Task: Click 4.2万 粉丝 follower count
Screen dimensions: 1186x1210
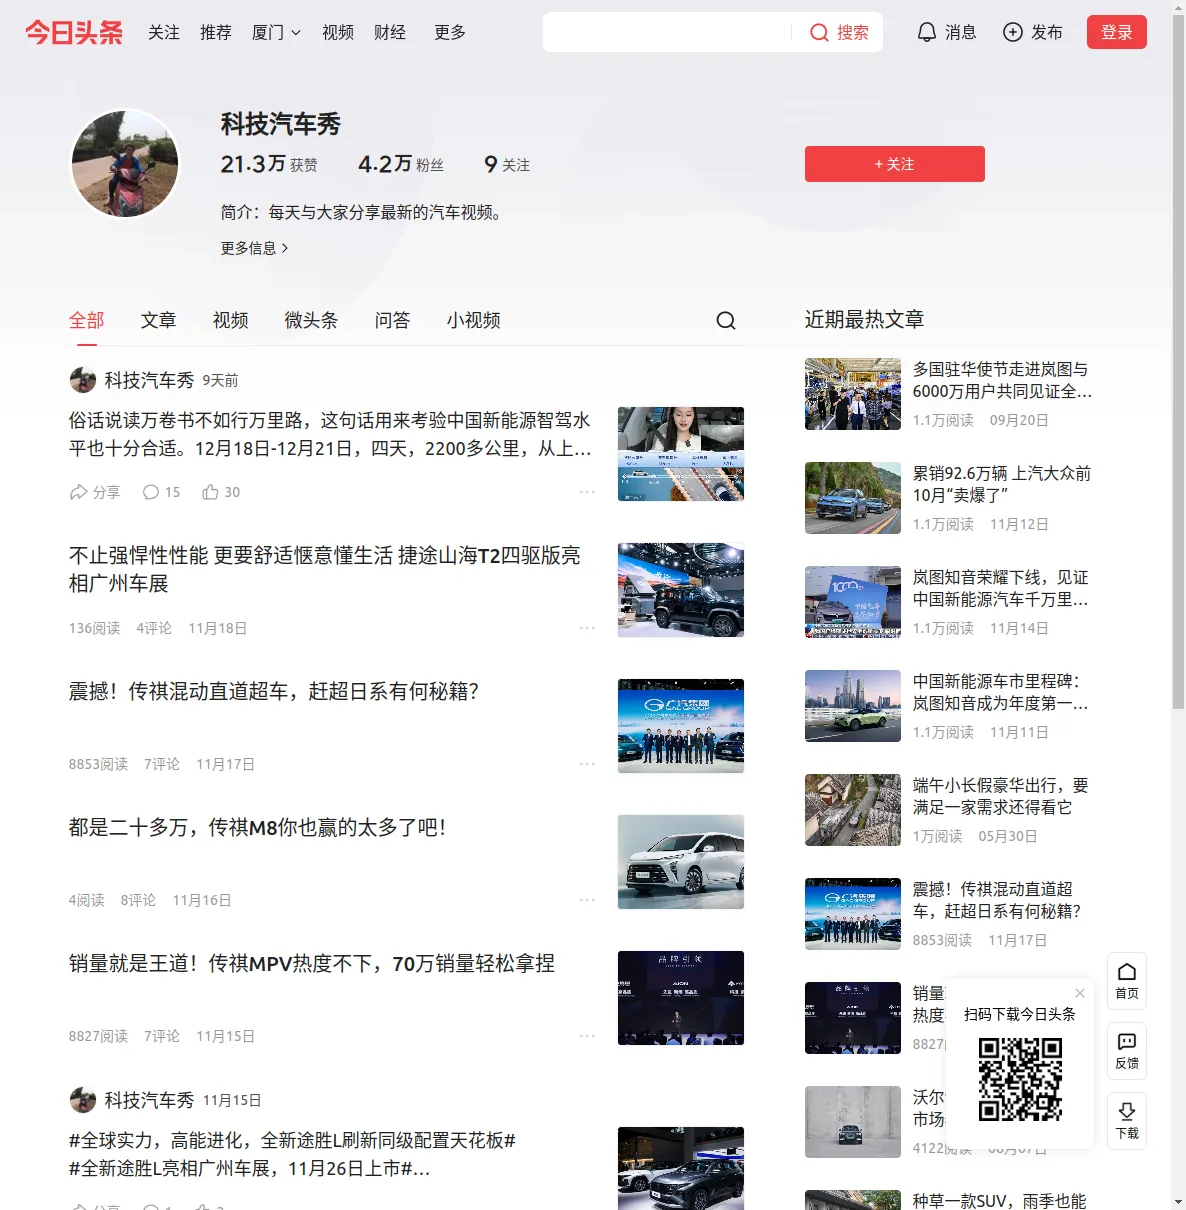Action: pos(401,164)
